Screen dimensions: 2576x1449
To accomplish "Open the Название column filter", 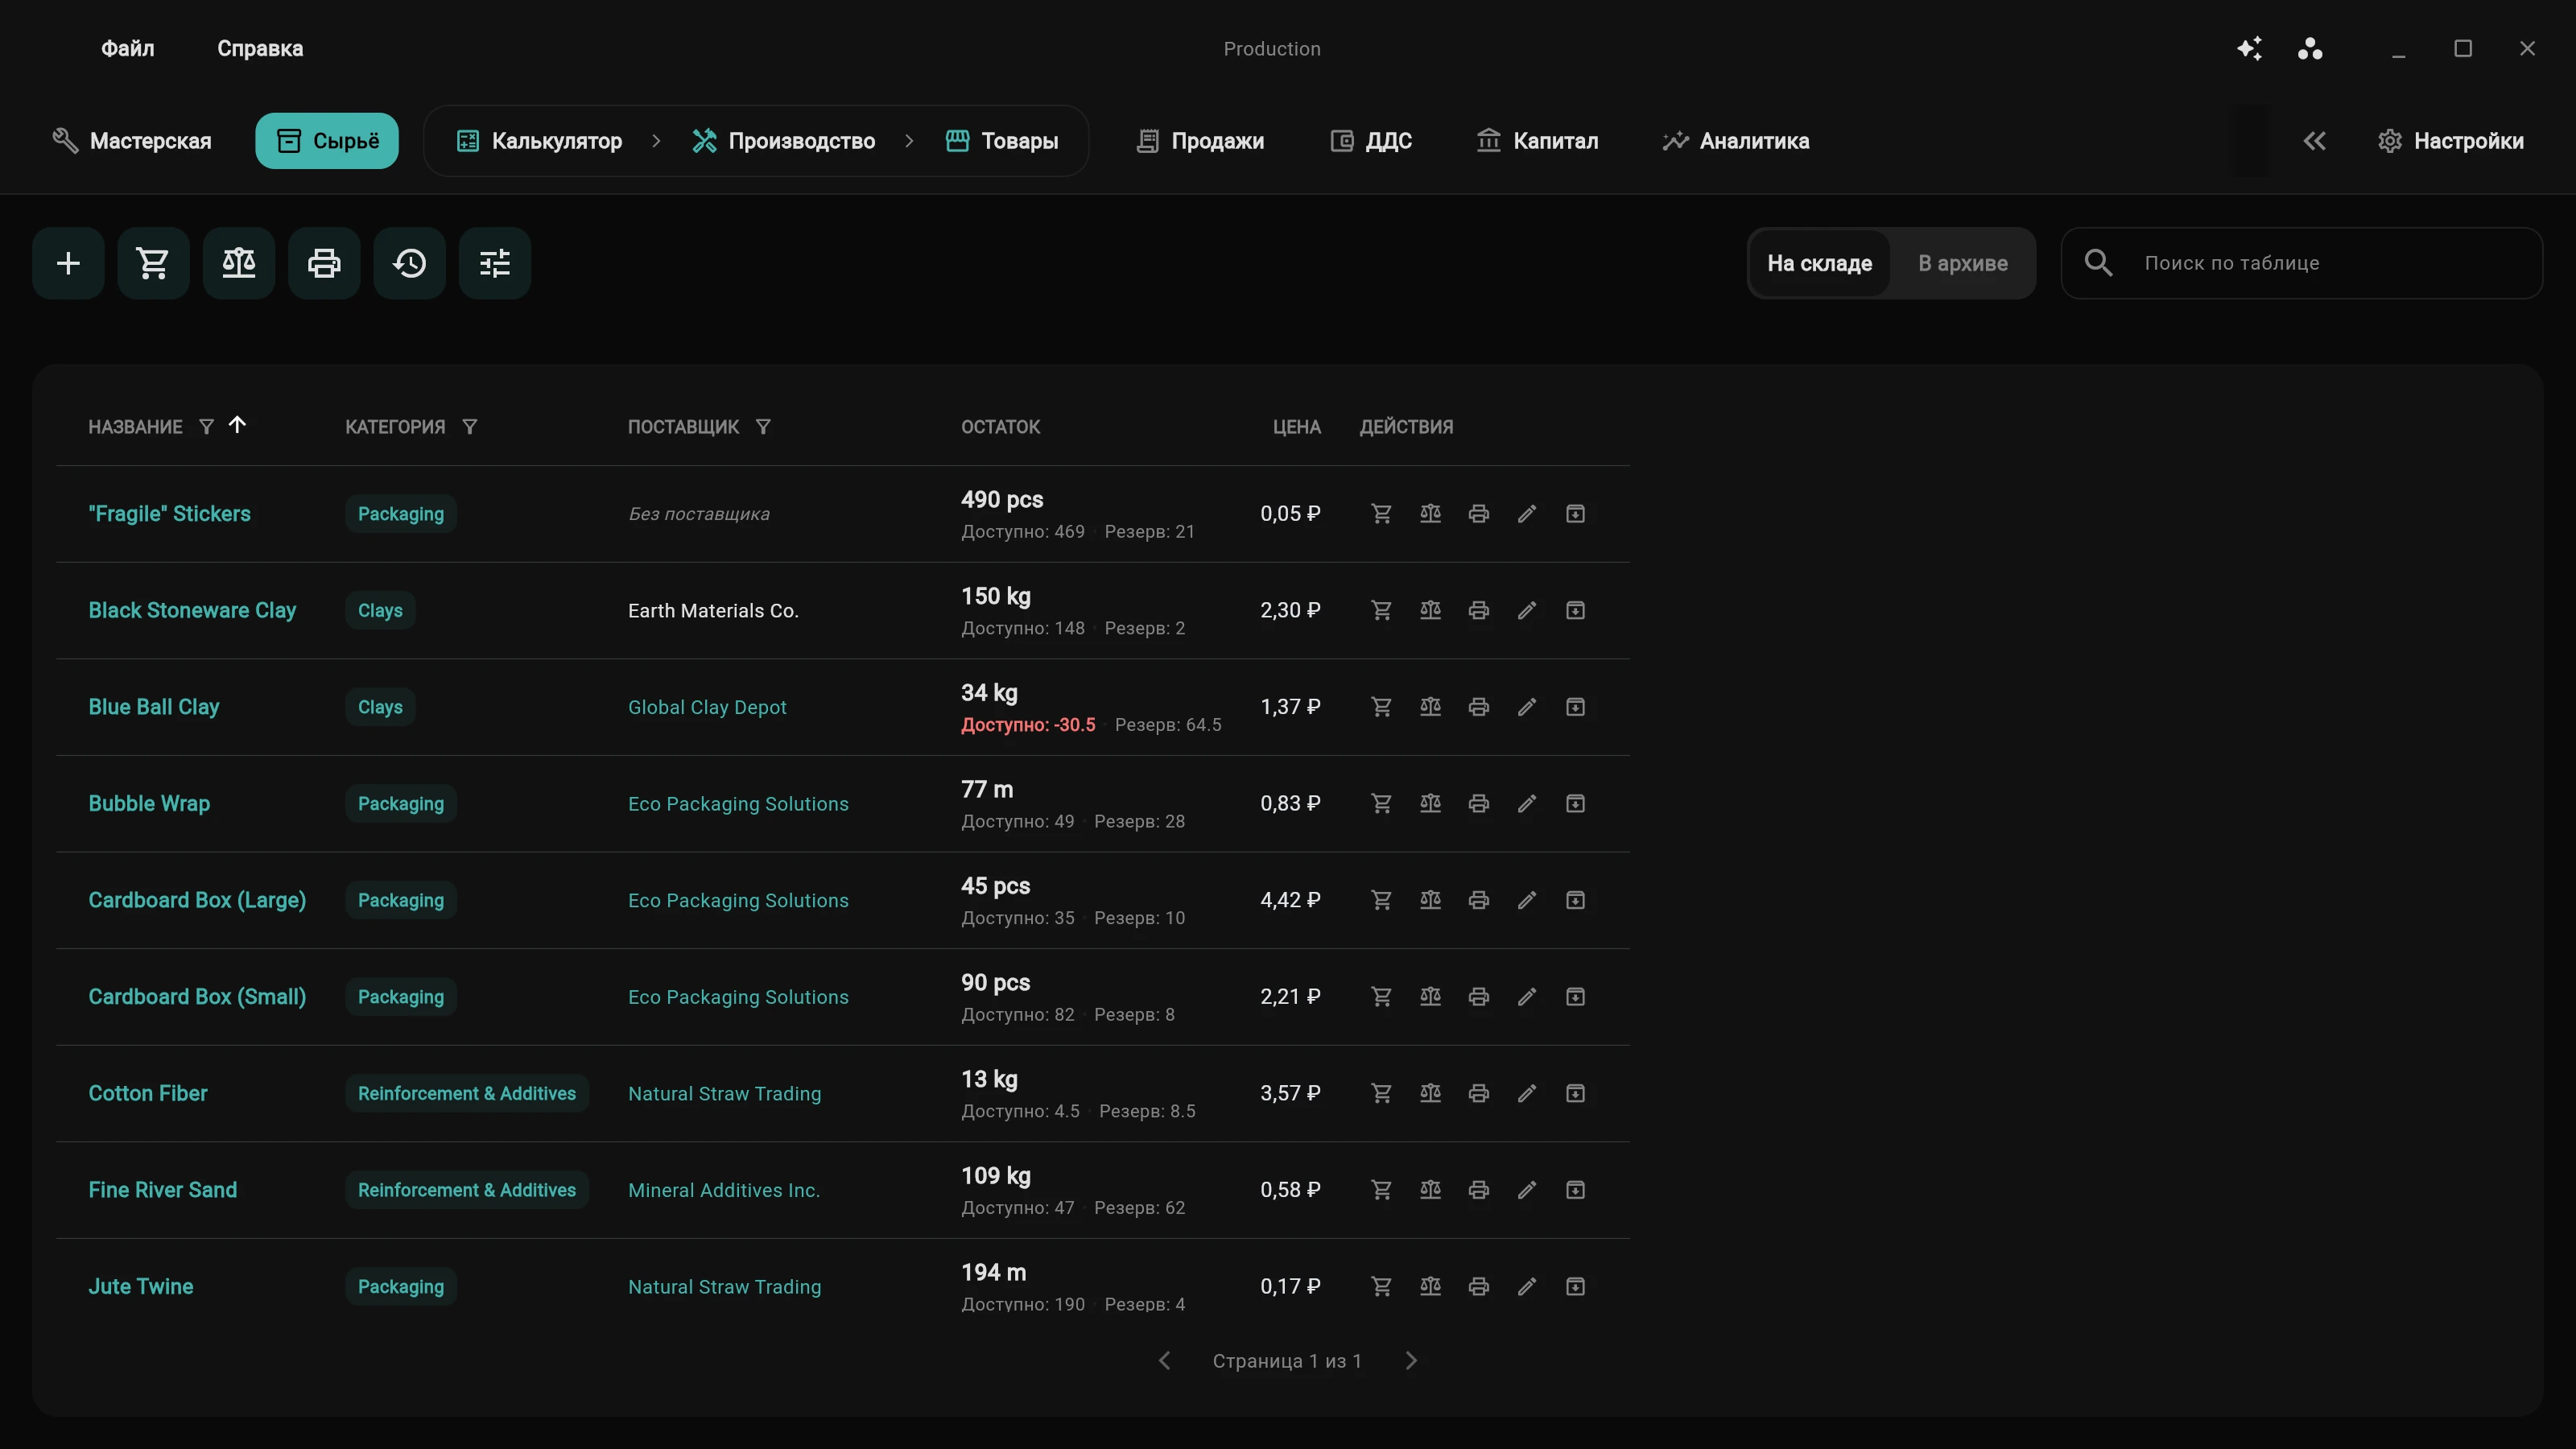I will tap(206, 427).
